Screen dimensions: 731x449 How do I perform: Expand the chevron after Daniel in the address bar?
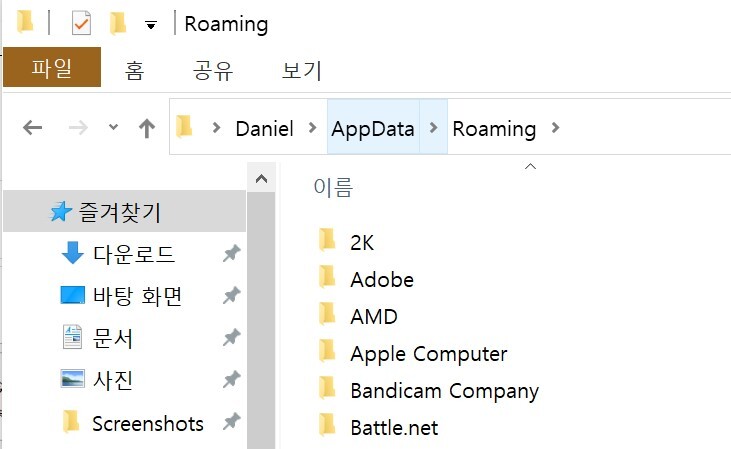point(313,127)
